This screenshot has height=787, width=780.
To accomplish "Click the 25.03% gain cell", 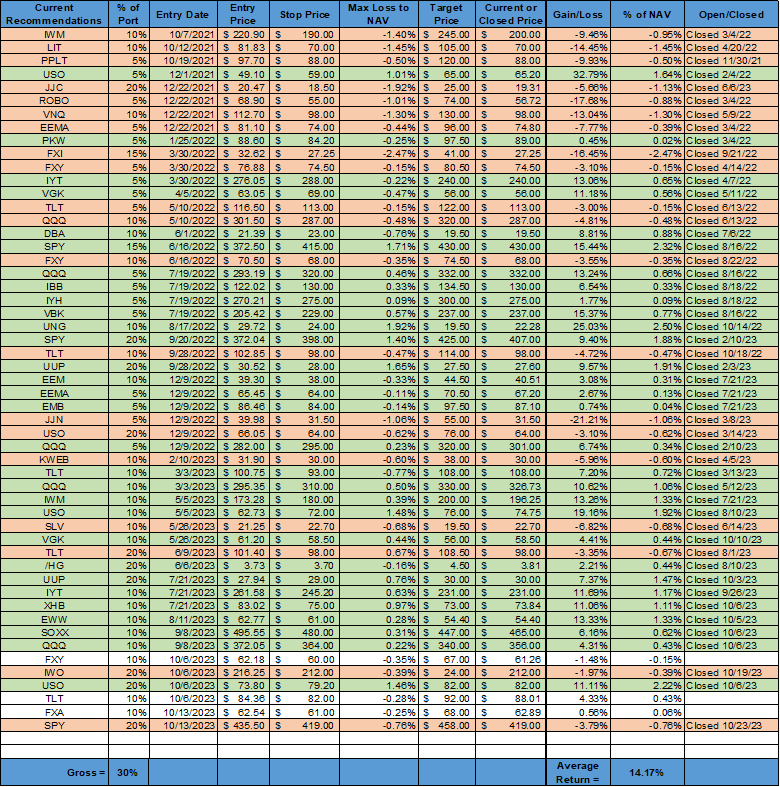I will [578, 326].
